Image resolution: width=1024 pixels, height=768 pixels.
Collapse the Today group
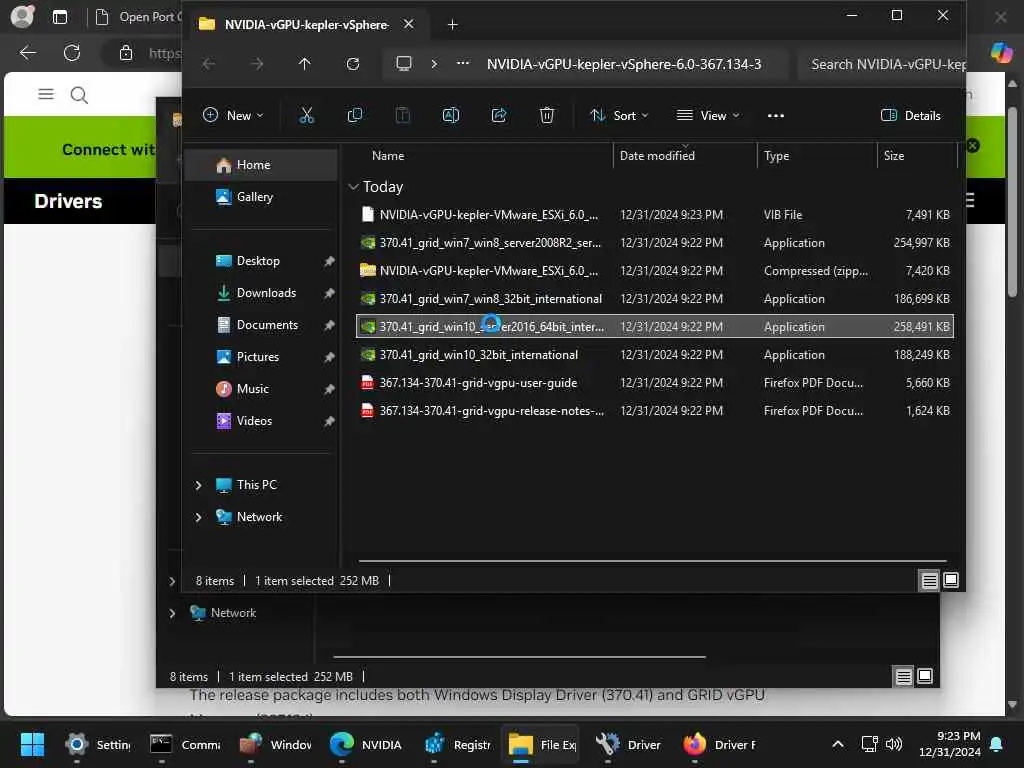click(x=353, y=187)
